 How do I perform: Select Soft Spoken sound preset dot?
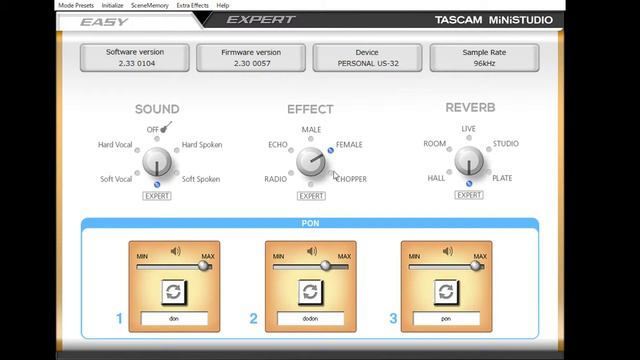(177, 173)
